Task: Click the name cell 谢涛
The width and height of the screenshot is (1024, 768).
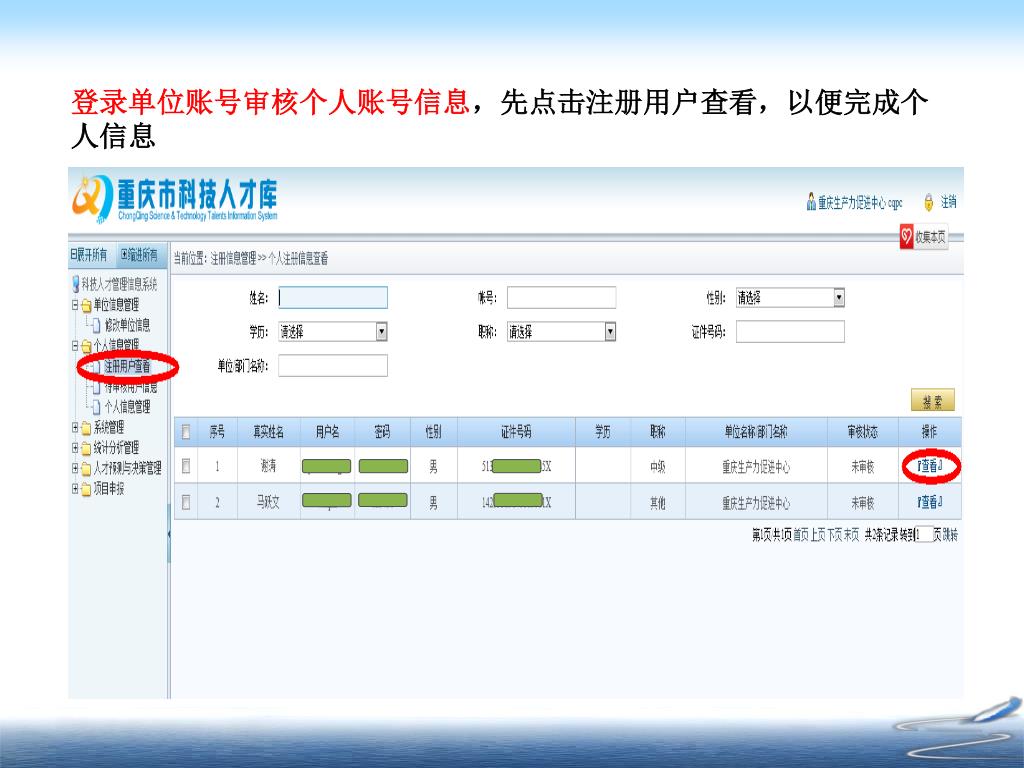Action: click(268, 466)
